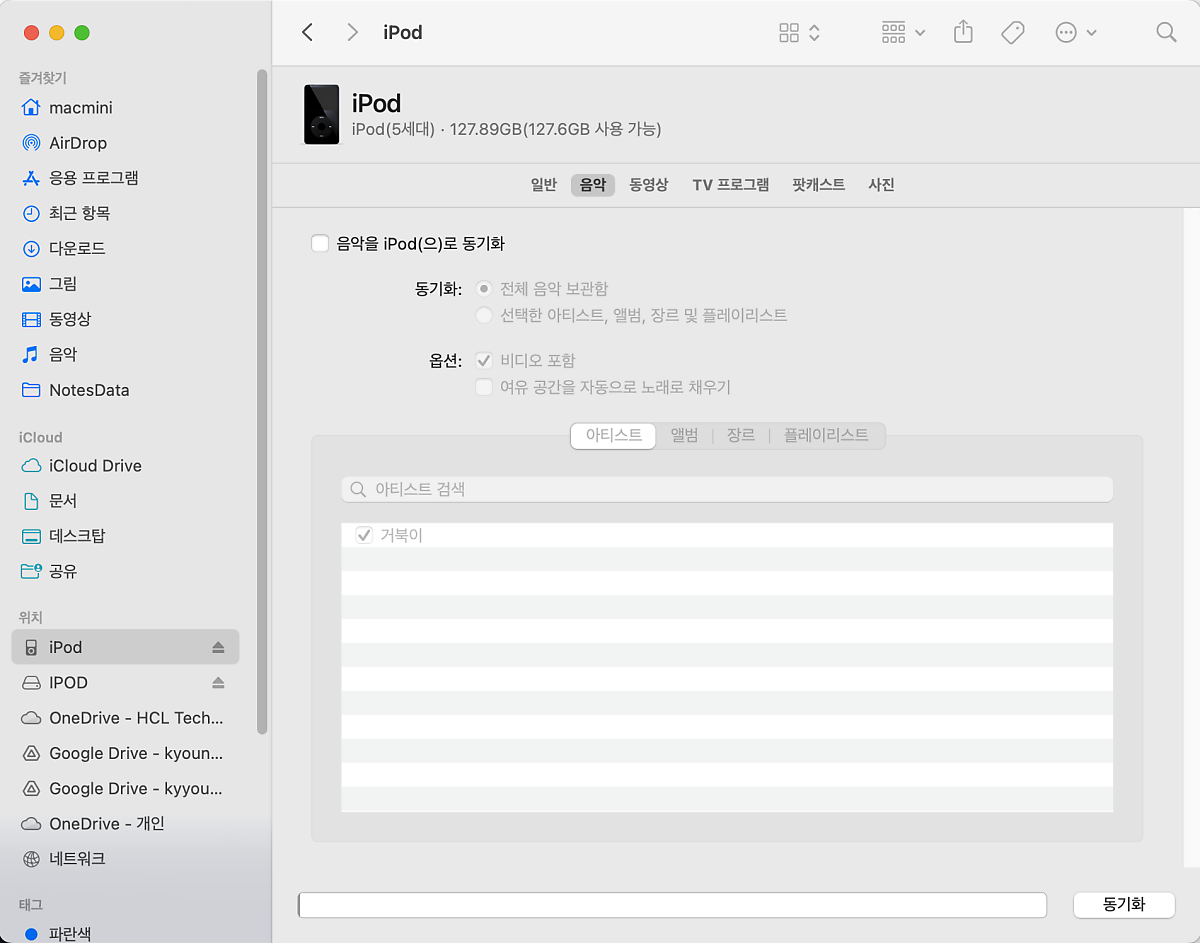Select 전체 음악 보관함 radio button
This screenshot has width=1200, height=943.
coord(484,289)
